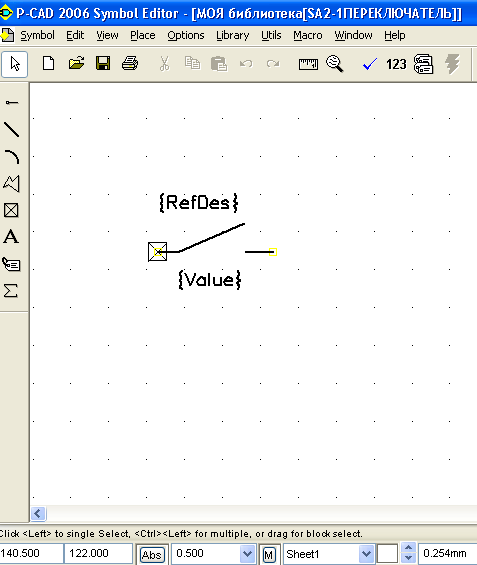This screenshot has height=565, width=477.
Task: Open the Symbol menu
Action: 37,35
